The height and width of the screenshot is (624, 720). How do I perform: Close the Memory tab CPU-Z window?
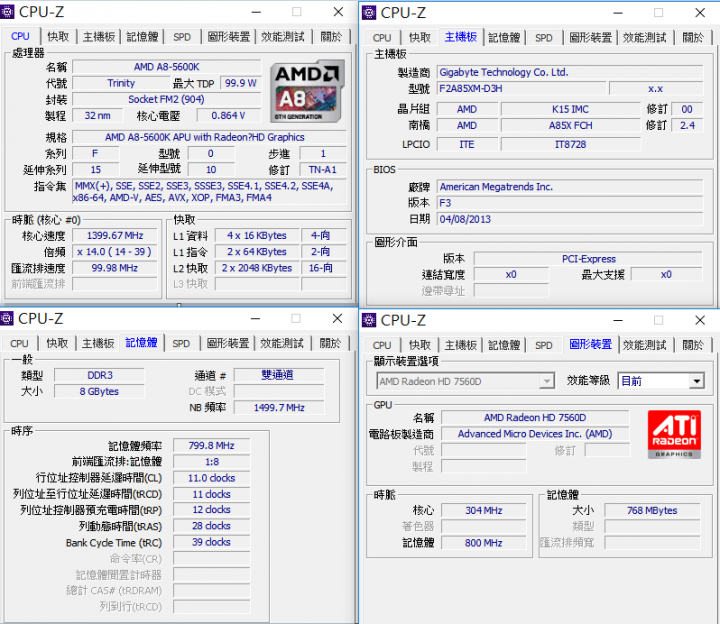338,319
